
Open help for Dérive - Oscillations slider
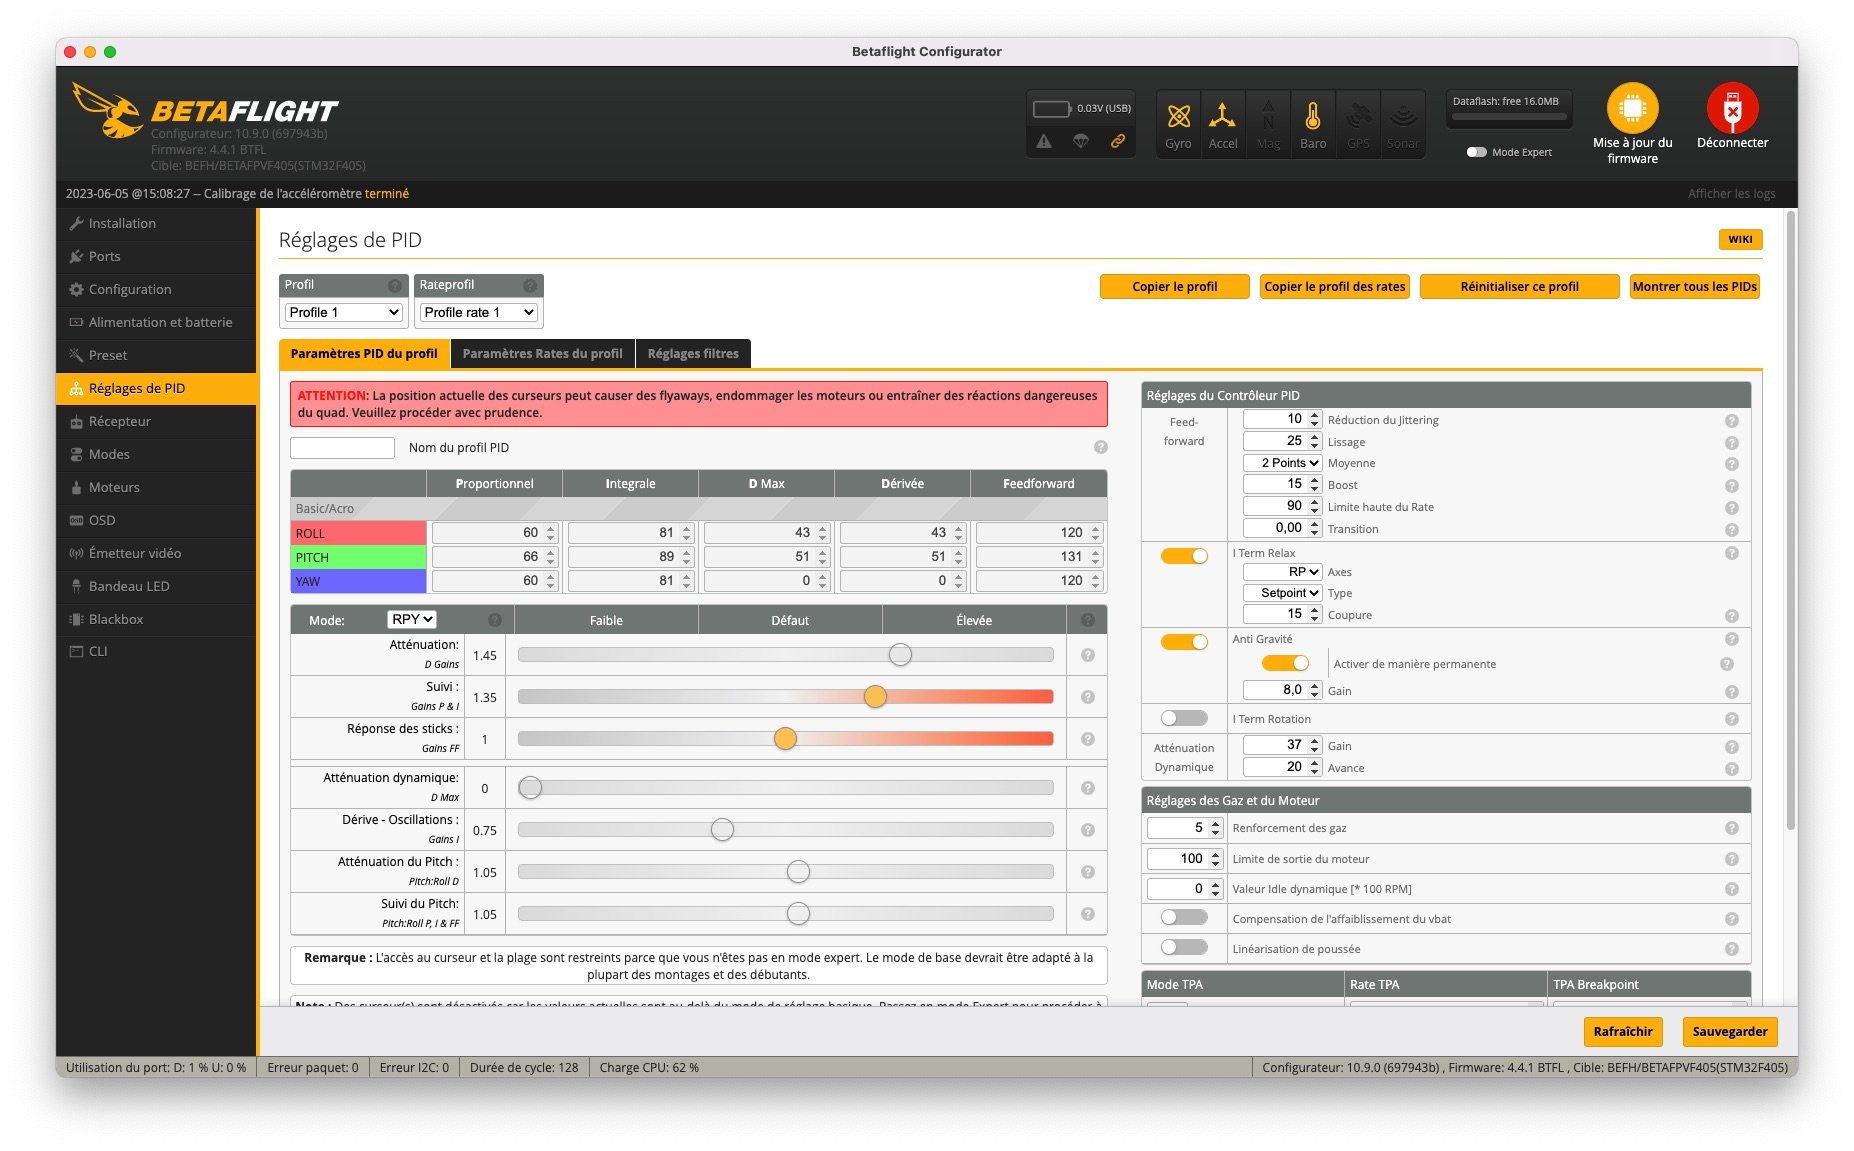1088,830
